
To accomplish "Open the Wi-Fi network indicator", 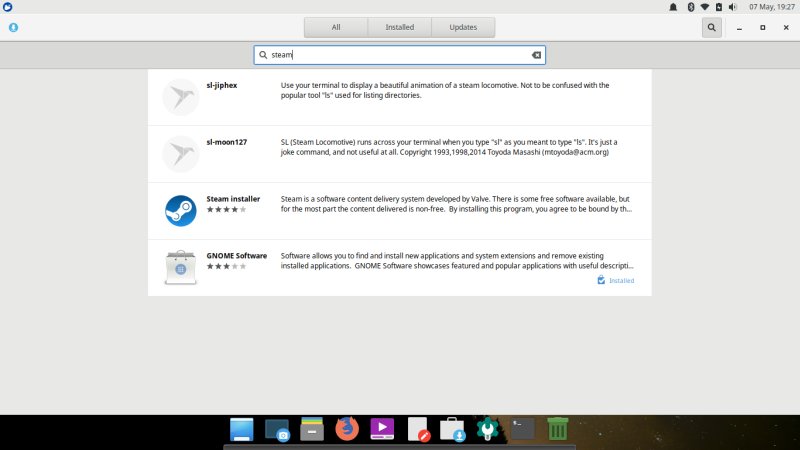I will (705, 7).
